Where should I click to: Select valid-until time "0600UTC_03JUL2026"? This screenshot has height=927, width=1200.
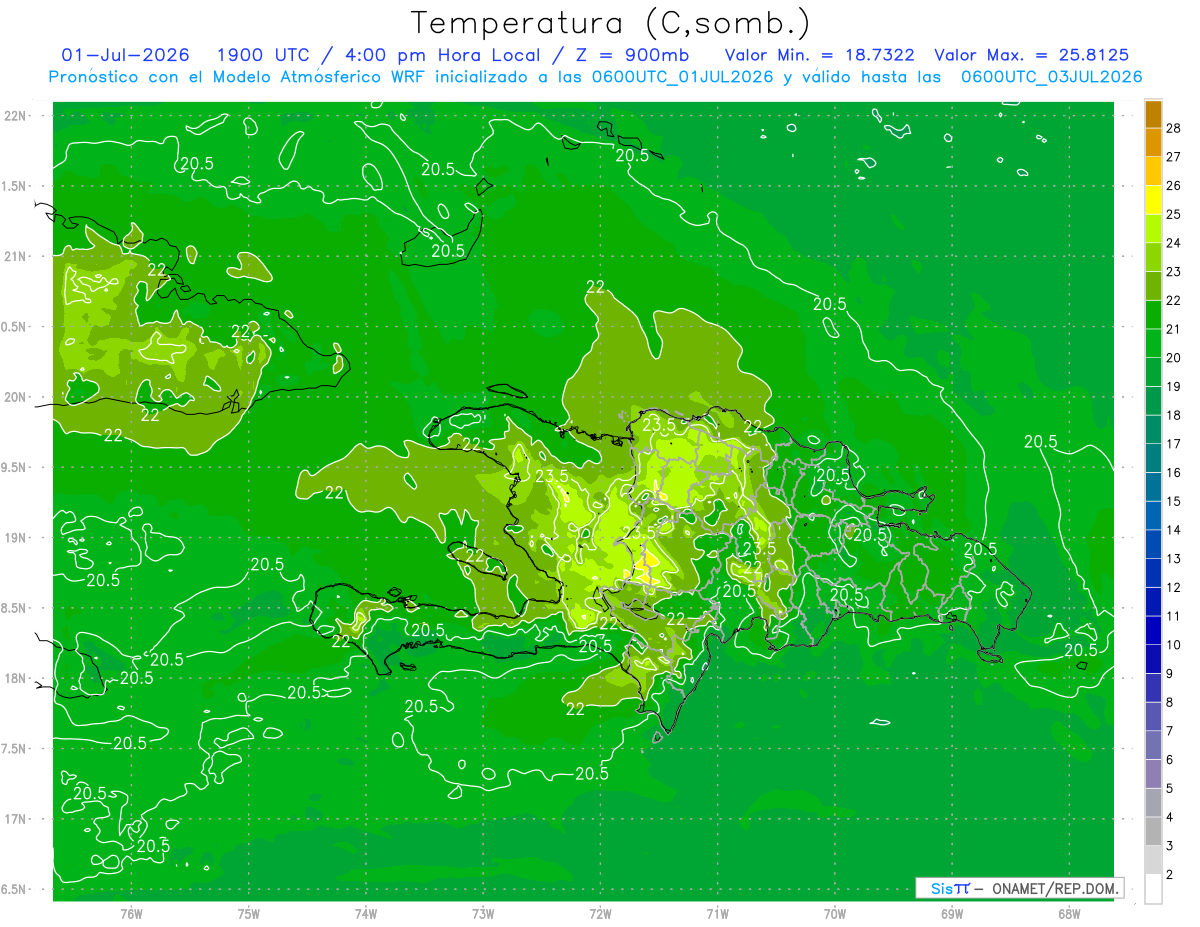point(1051,77)
